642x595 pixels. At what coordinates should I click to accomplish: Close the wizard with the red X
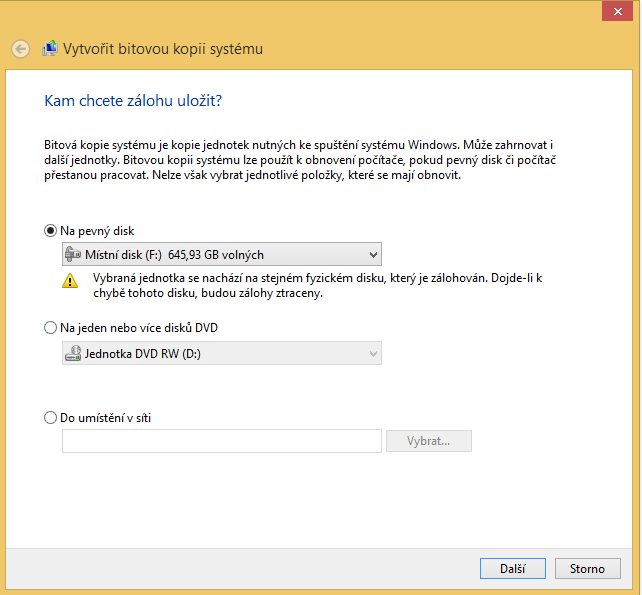[x=617, y=11]
